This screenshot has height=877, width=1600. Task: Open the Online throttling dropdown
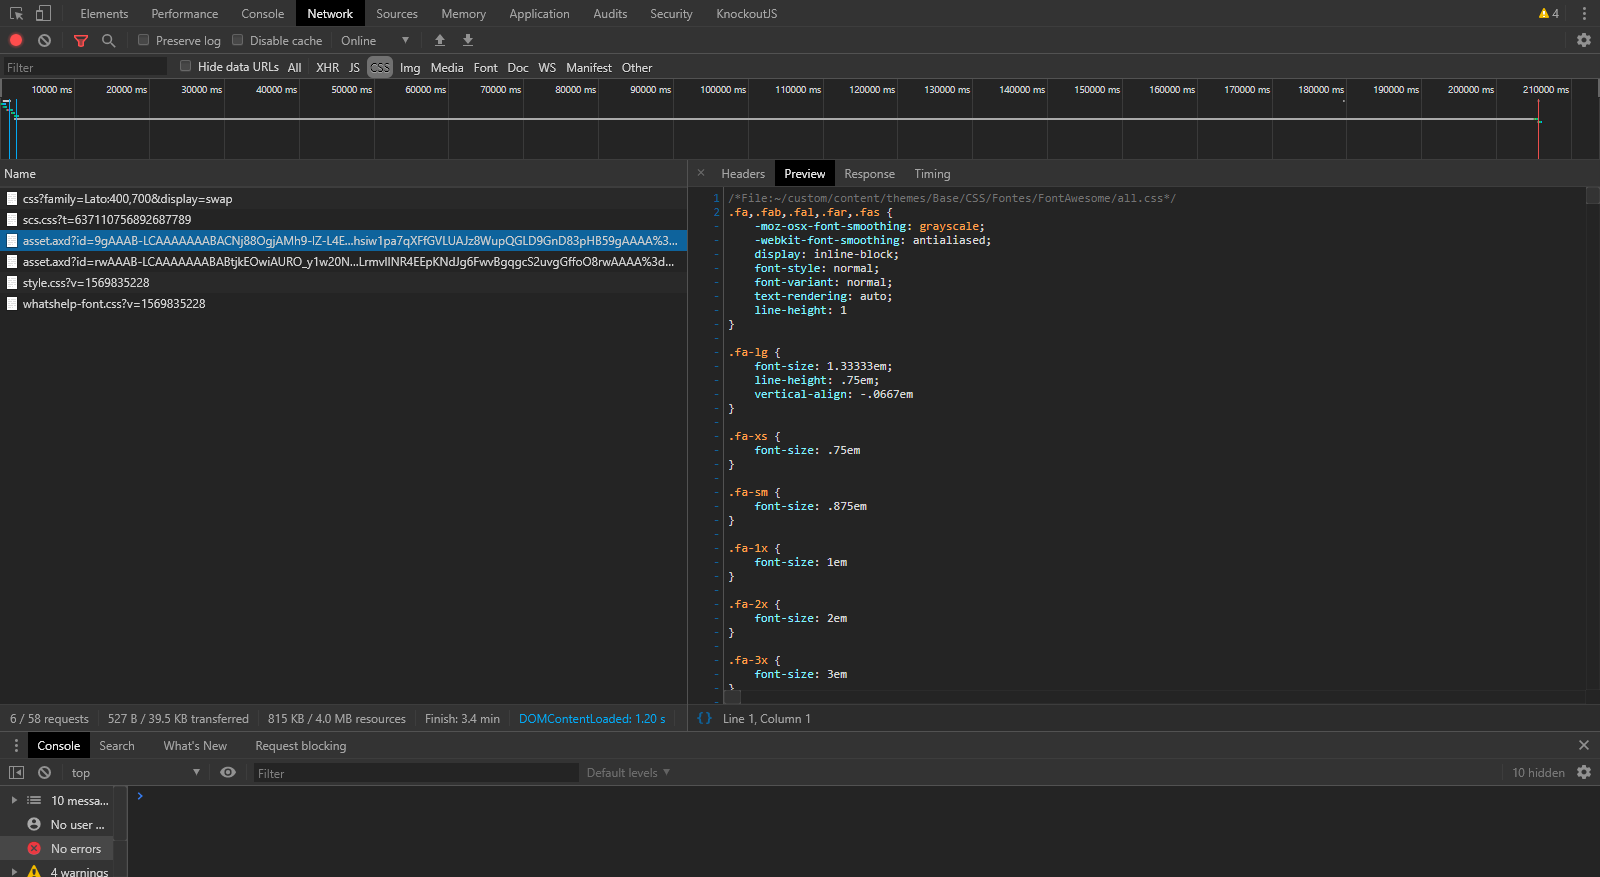(375, 40)
